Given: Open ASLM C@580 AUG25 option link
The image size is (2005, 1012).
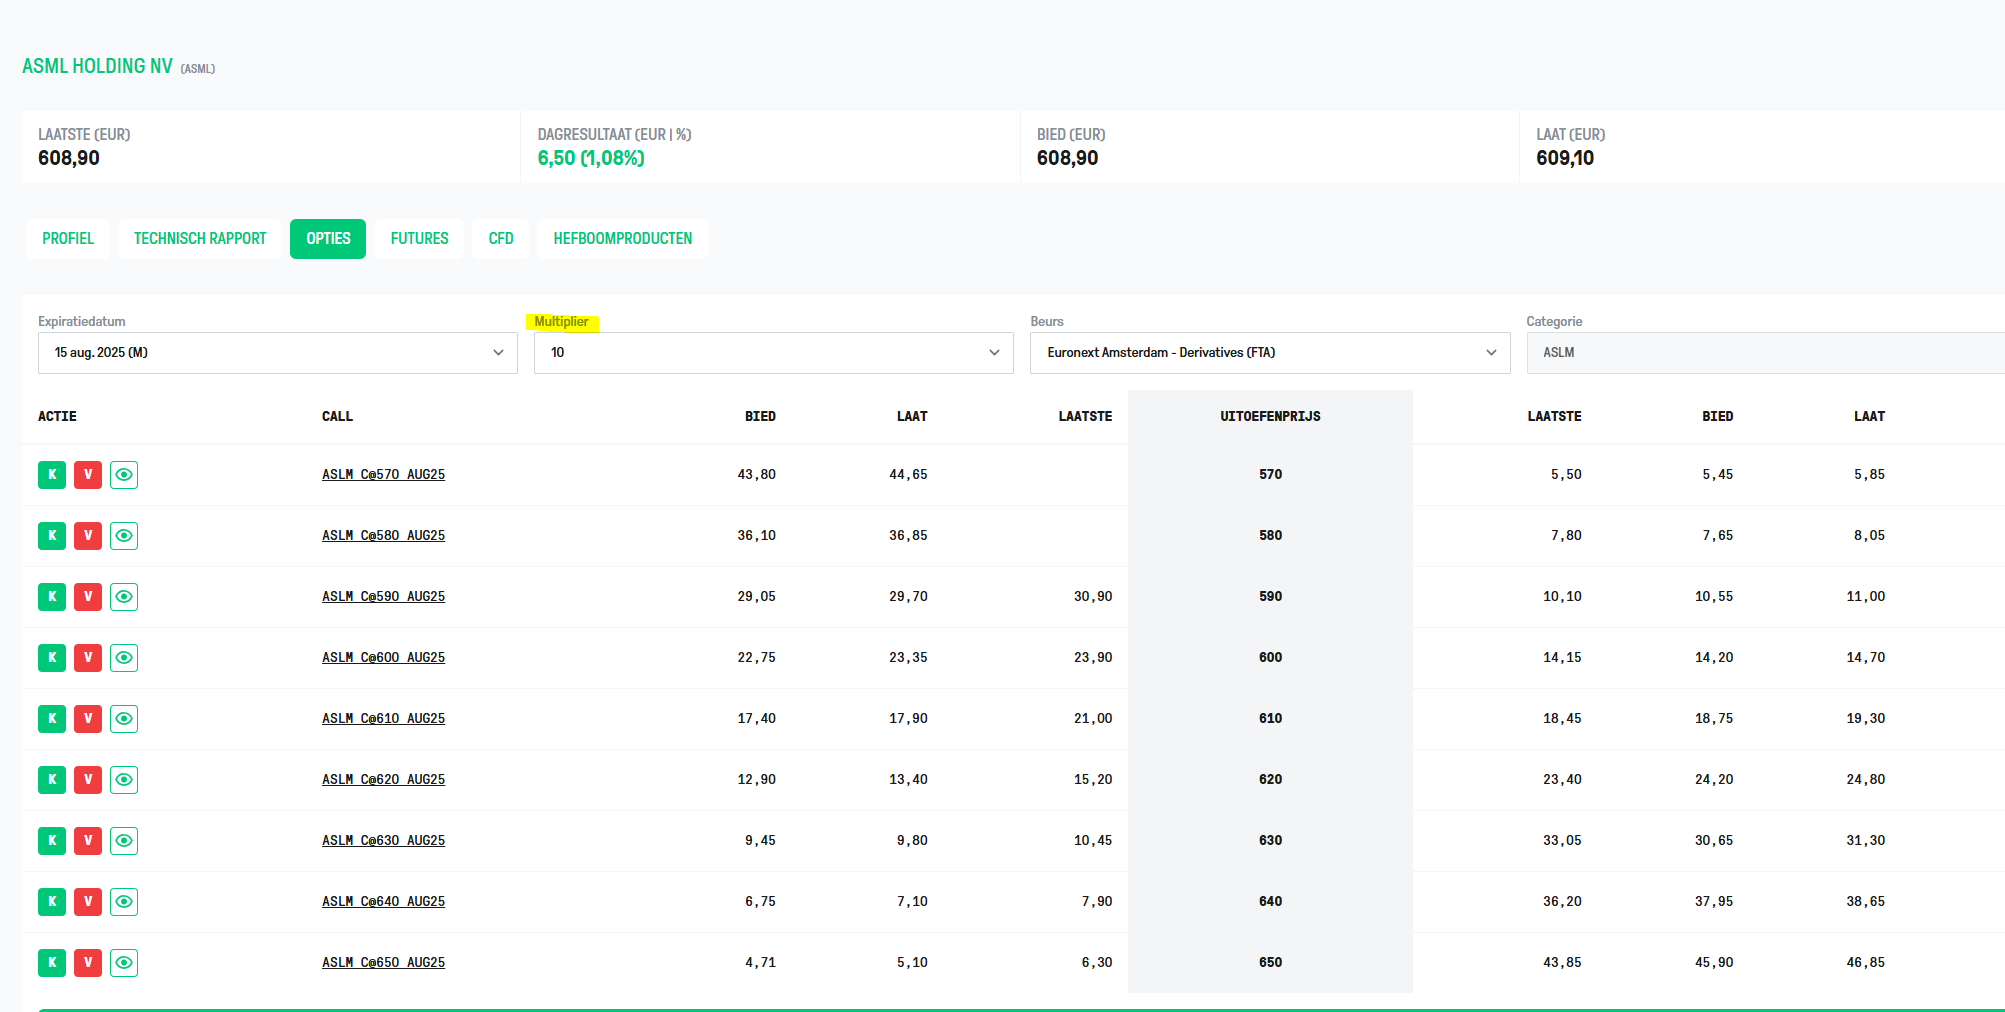Looking at the screenshot, I should (x=383, y=536).
